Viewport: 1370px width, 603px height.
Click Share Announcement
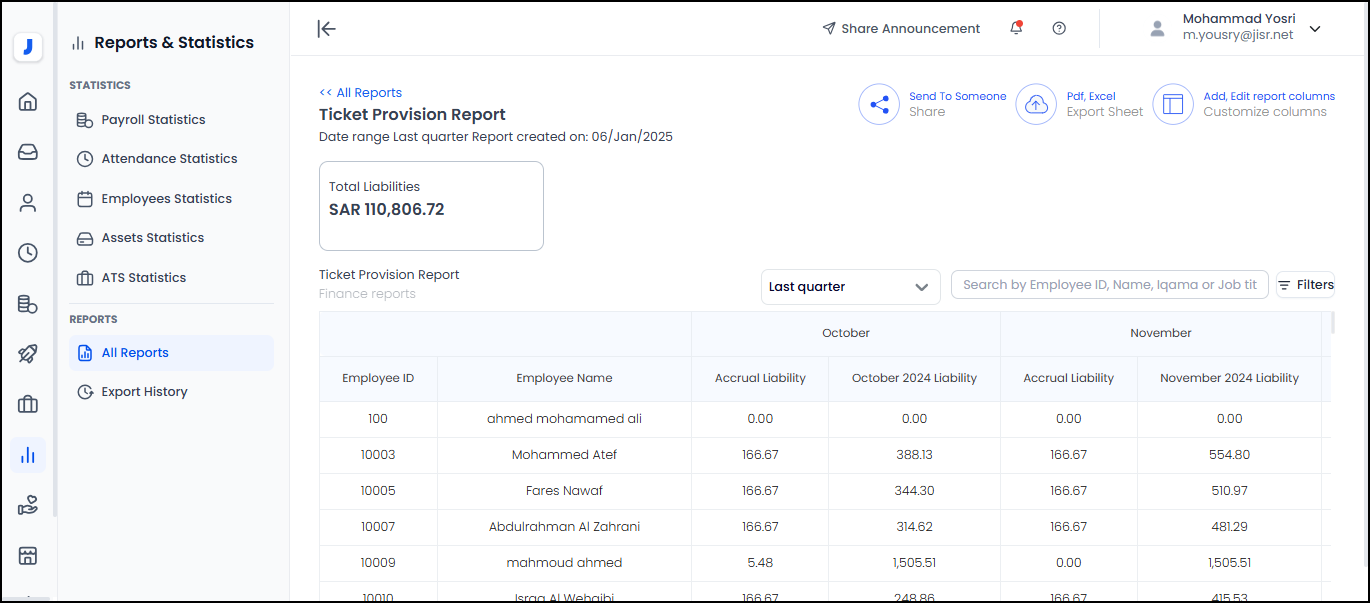pos(901,29)
